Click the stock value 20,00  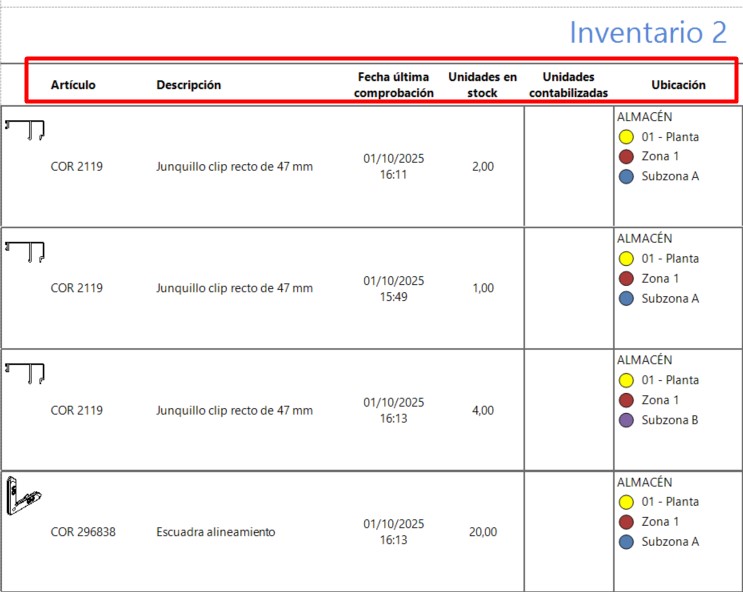(483, 532)
